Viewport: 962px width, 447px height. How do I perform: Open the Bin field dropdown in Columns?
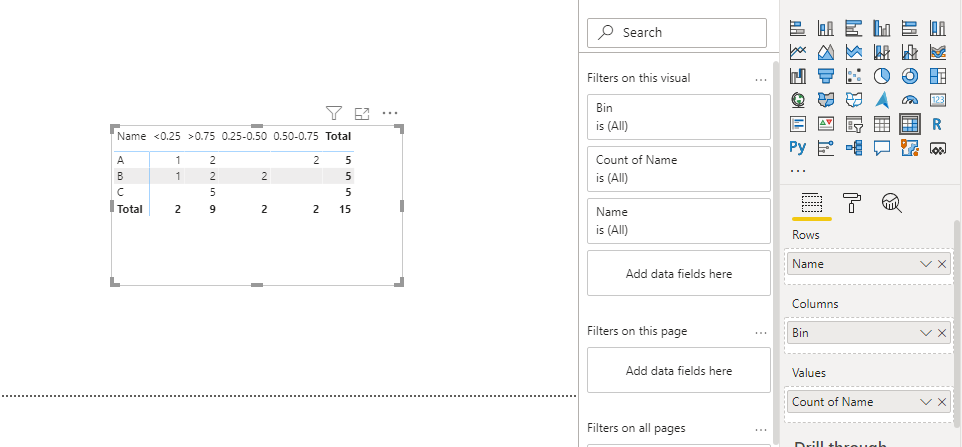[x=926, y=333]
